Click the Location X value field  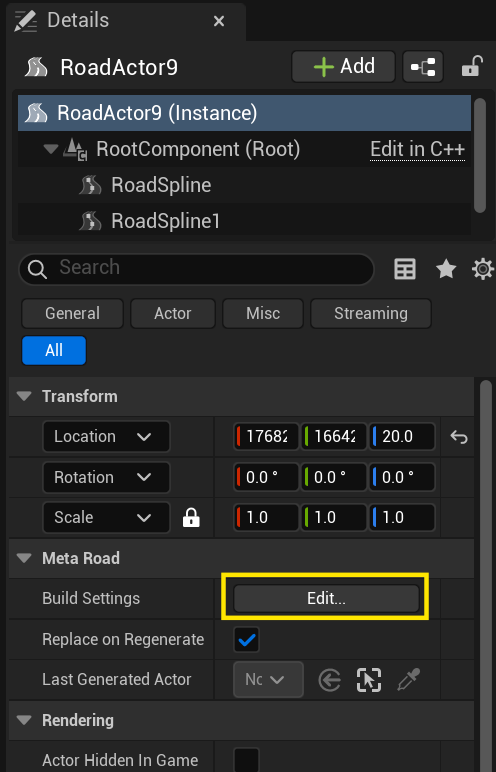(x=266, y=436)
